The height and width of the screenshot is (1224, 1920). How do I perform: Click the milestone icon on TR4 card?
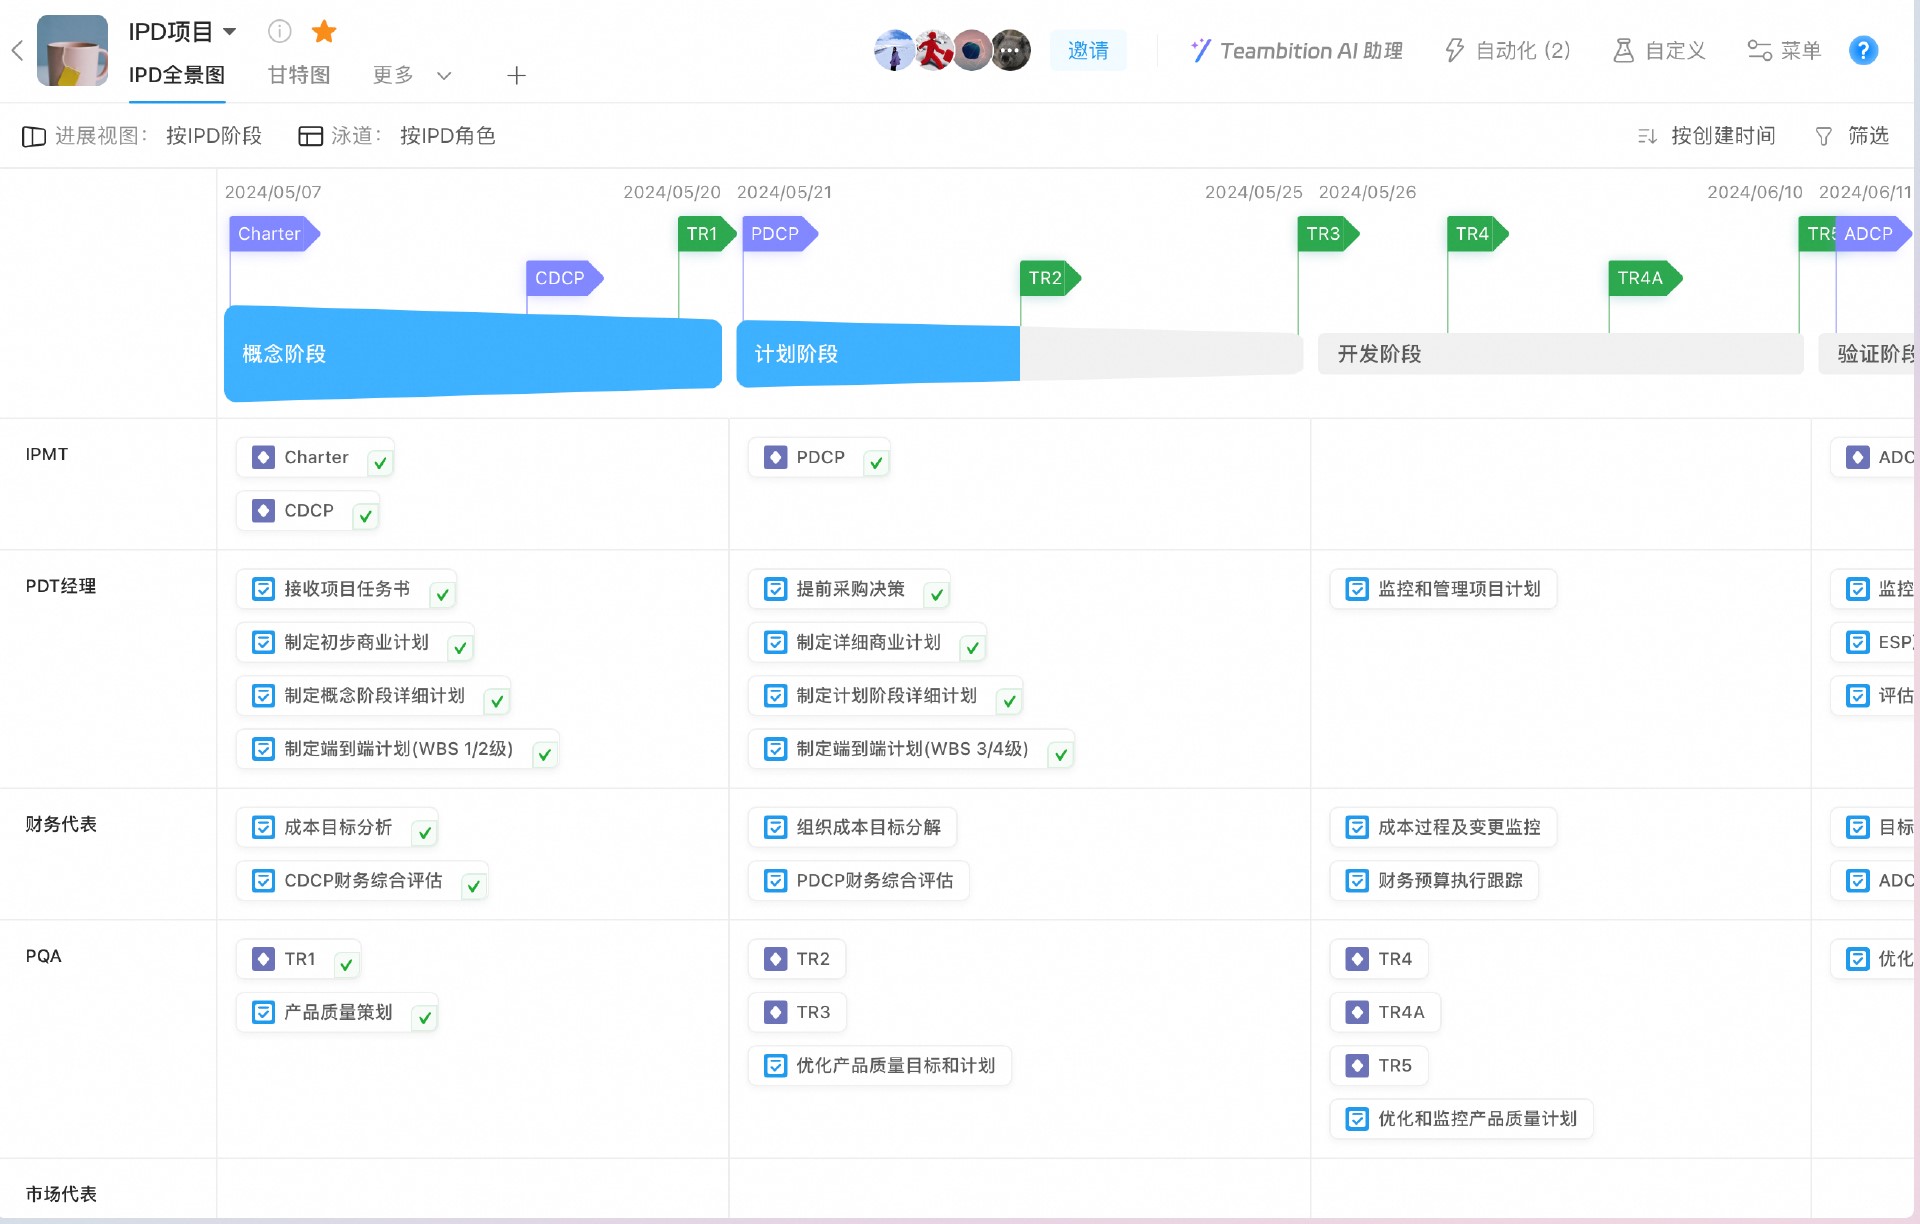[1357, 959]
